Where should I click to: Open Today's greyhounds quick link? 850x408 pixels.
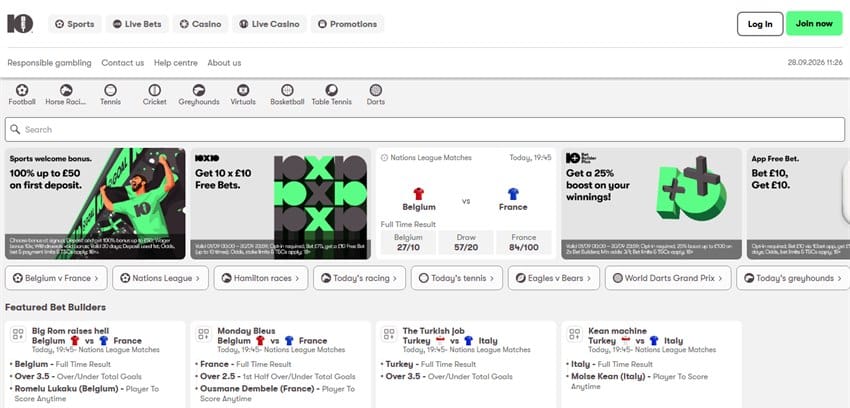point(794,278)
